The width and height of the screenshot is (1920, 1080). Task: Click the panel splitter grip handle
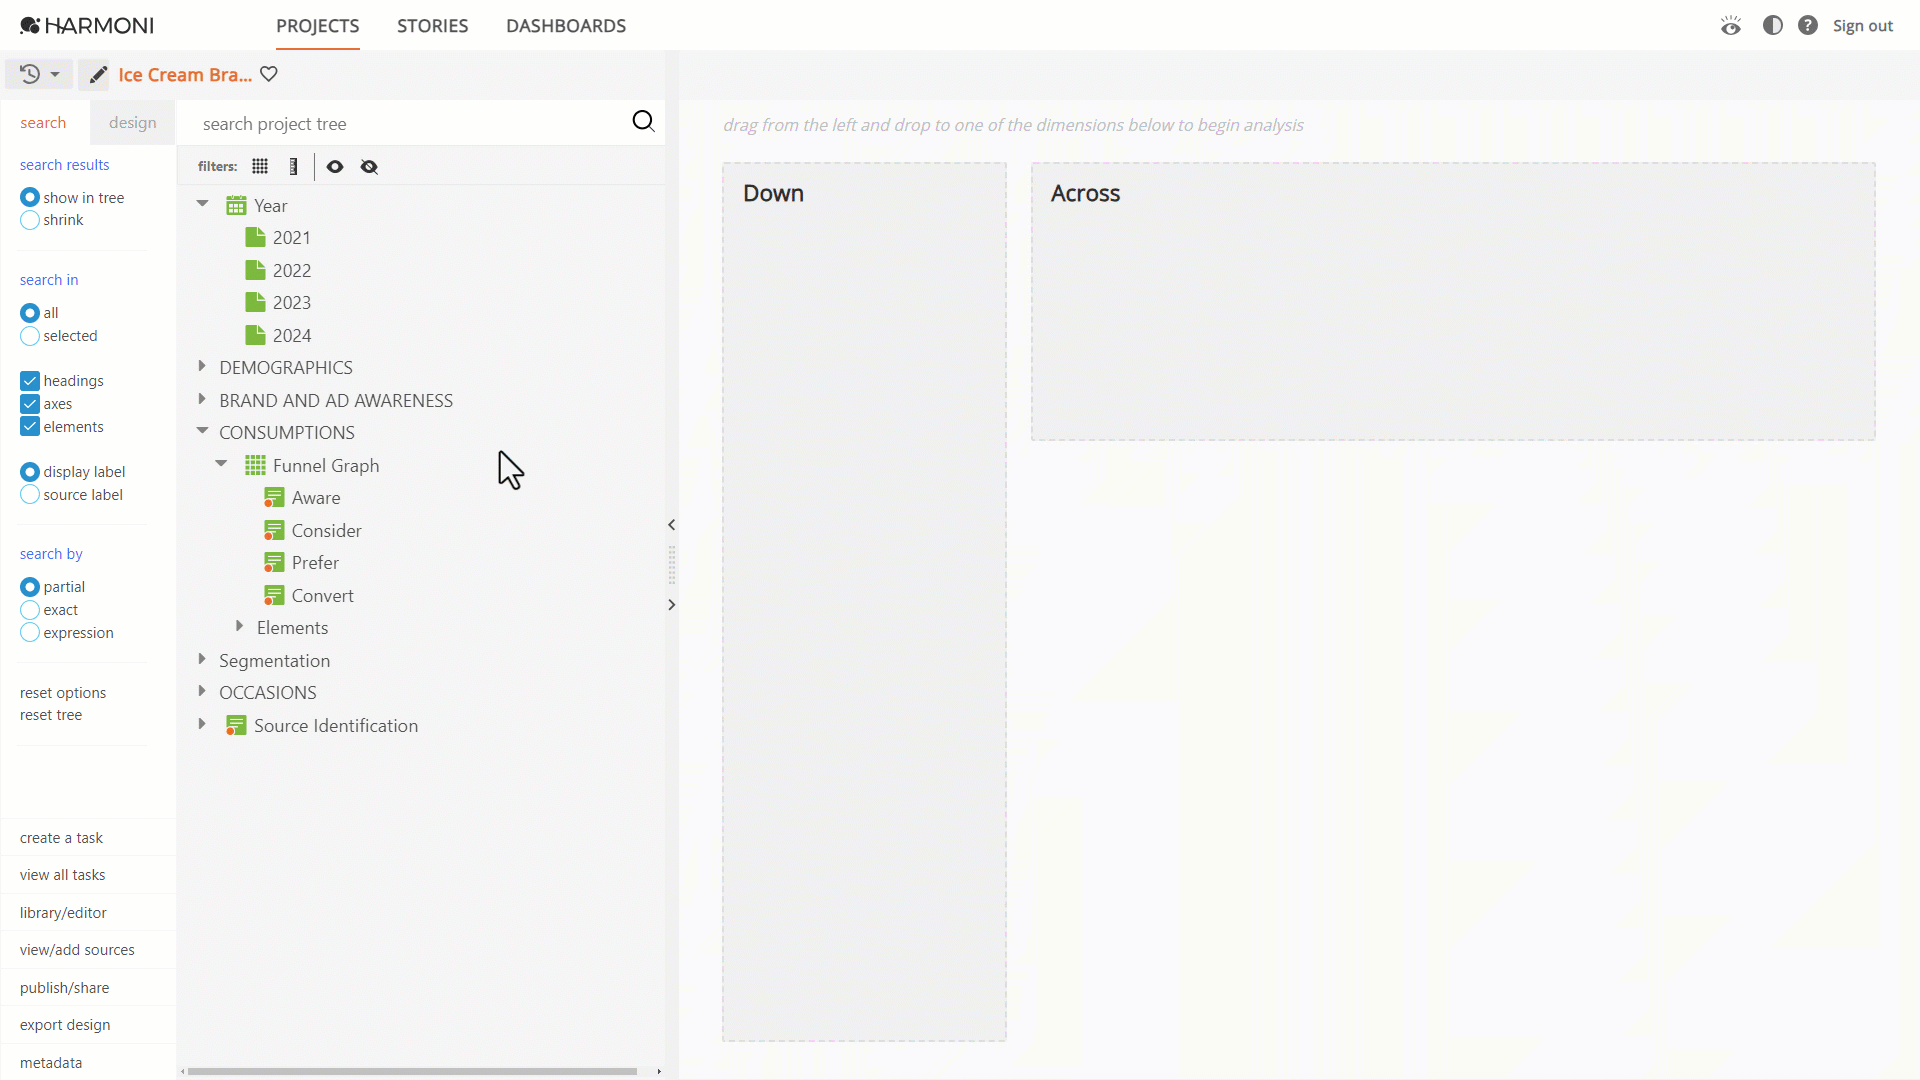[x=671, y=565]
